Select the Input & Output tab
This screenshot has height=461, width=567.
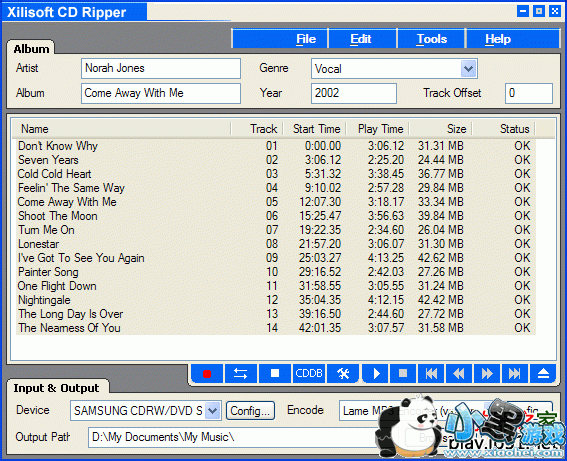pyautogui.click(x=56, y=388)
